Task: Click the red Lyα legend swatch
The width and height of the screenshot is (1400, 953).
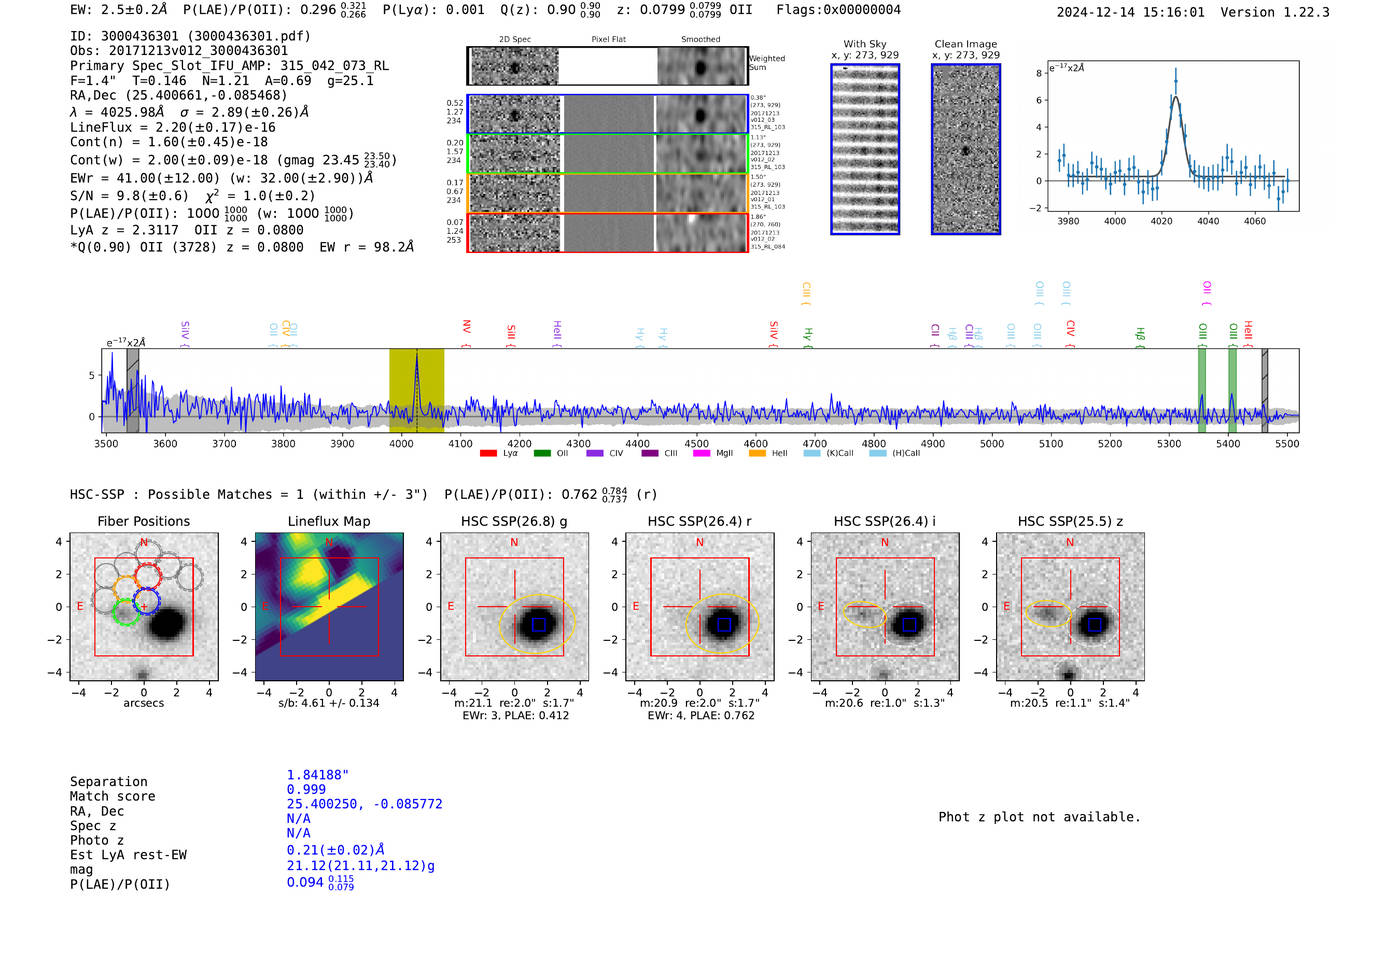Action: pos(488,454)
